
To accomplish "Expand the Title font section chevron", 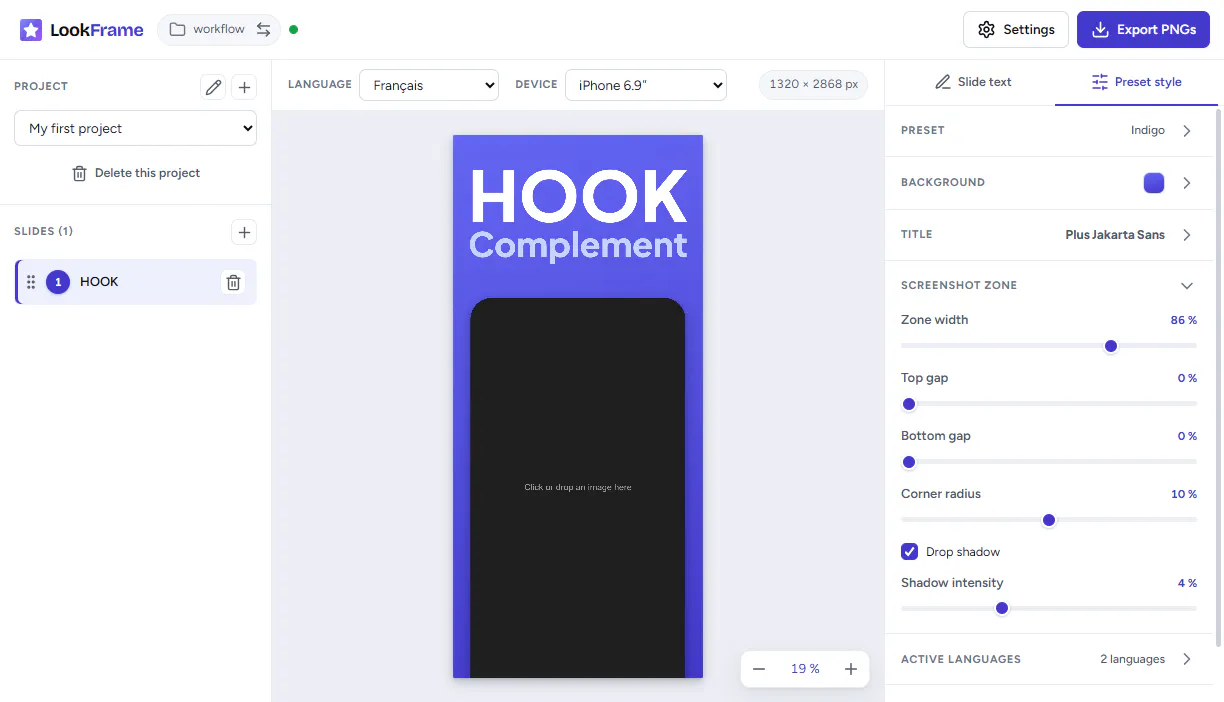I will [x=1187, y=235].
